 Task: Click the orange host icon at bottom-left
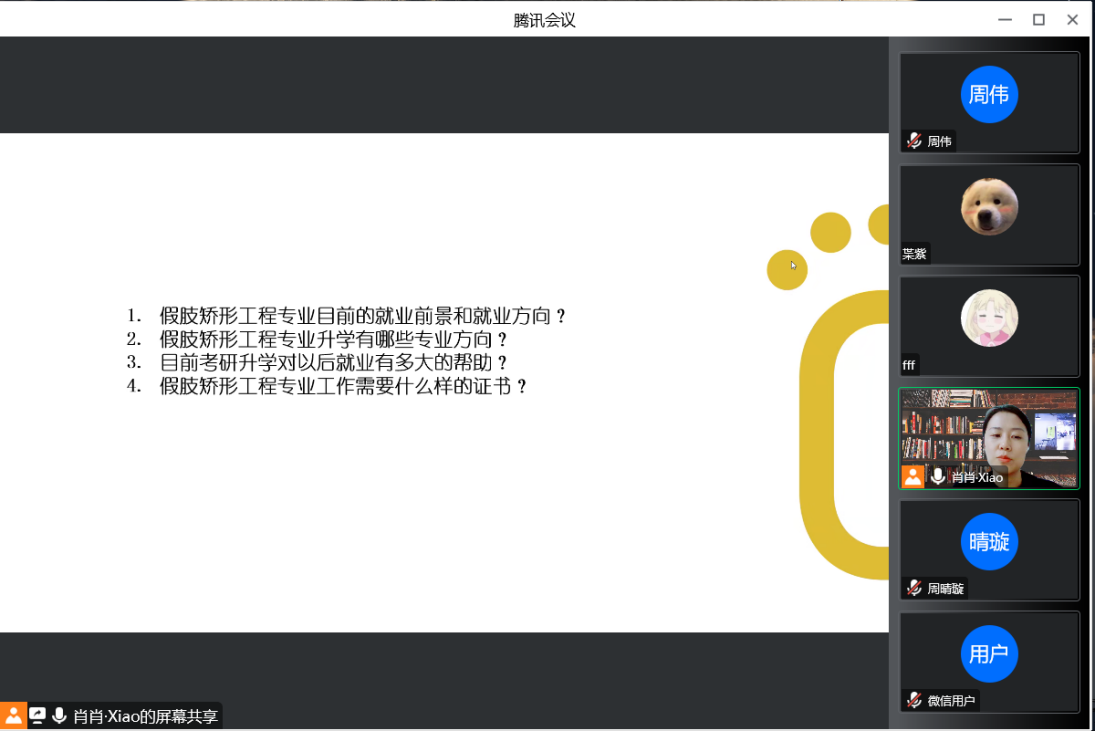click(x=13, y=716)
